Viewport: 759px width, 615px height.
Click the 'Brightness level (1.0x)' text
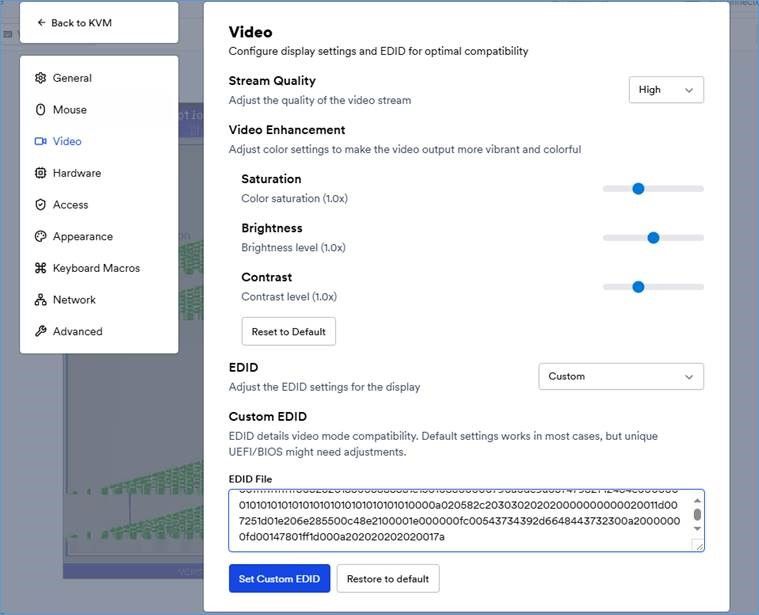click(x=293, y=248)
